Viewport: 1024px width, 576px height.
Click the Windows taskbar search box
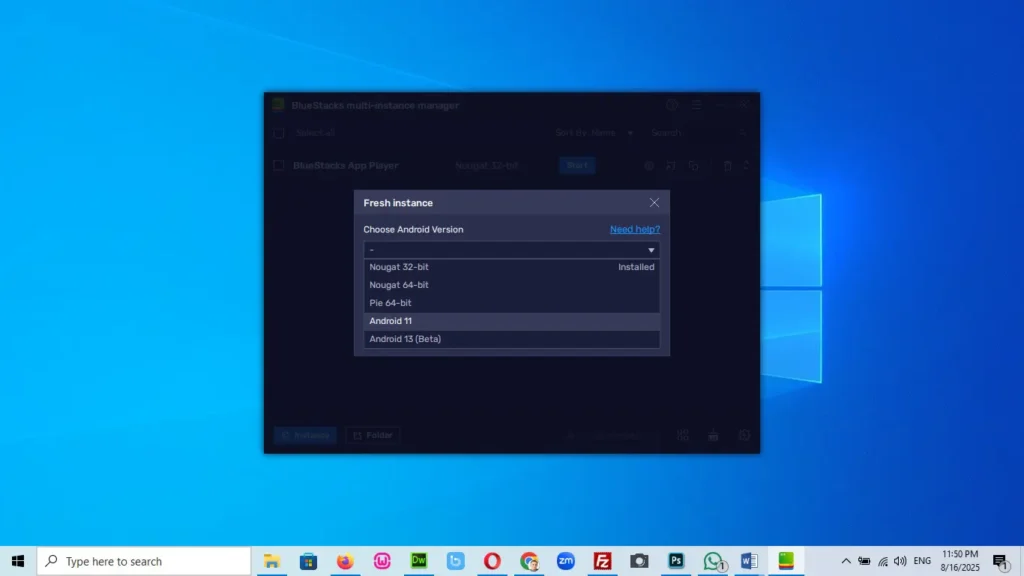[x=145, y=561]
